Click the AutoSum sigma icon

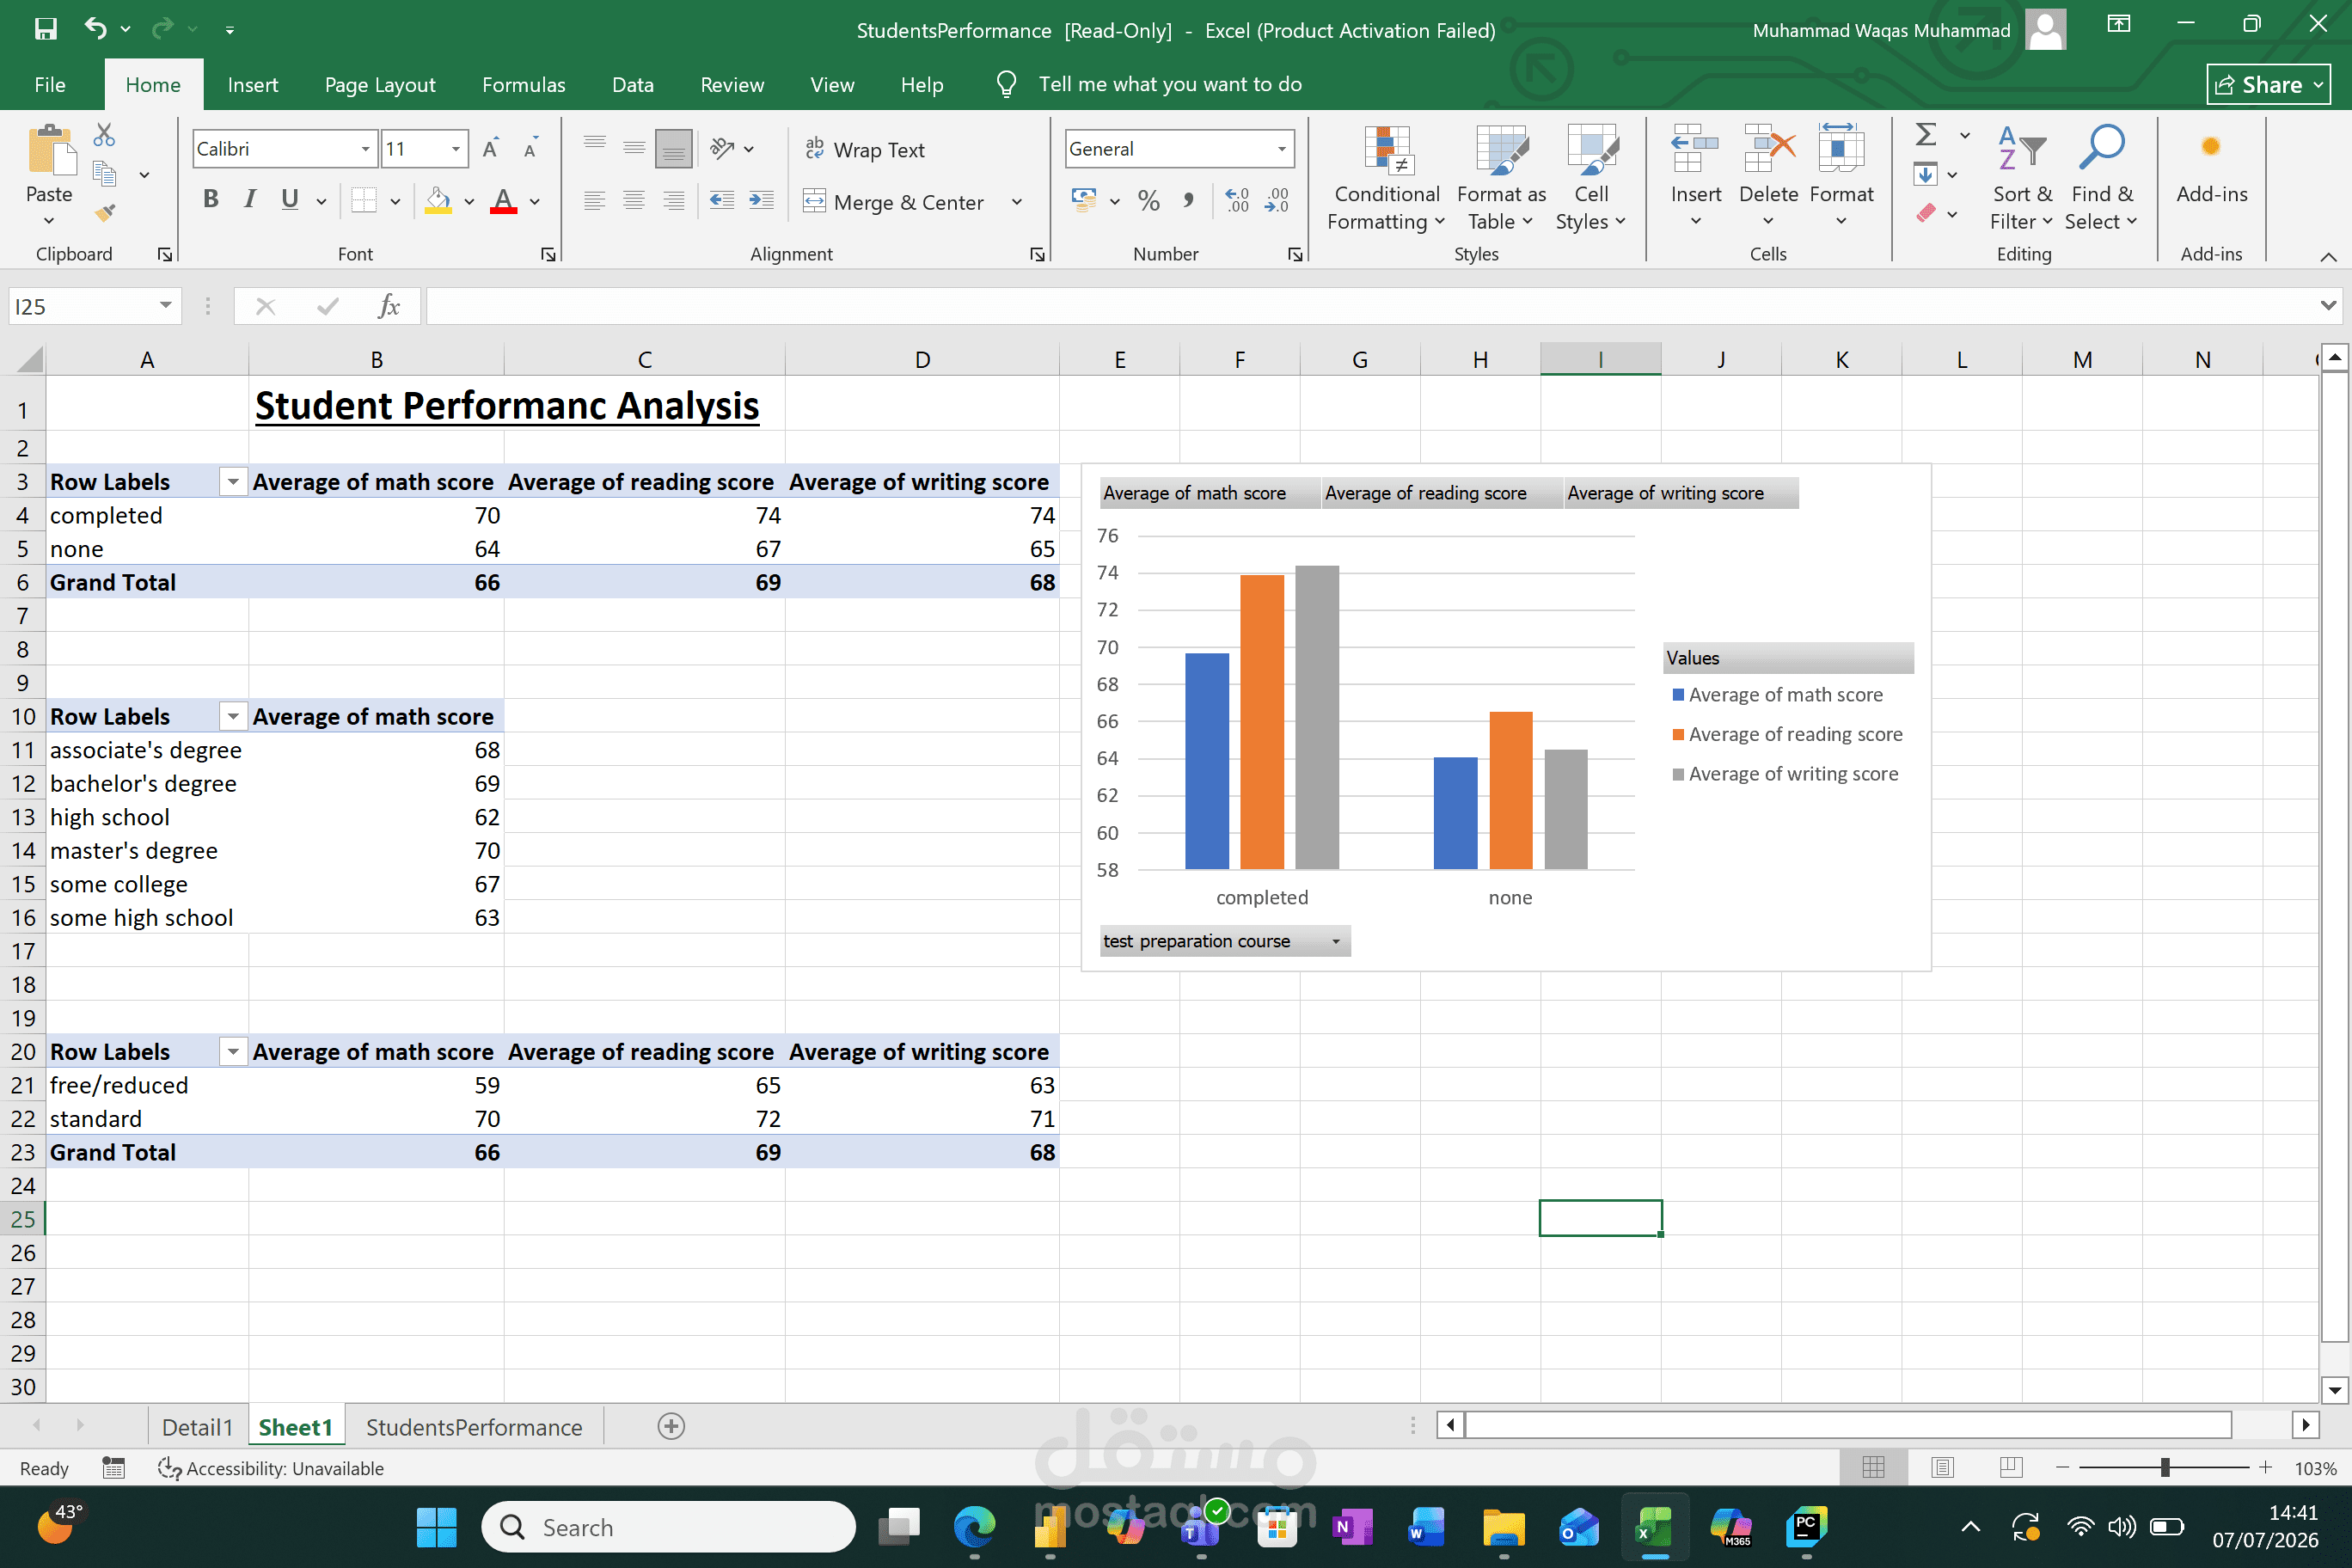pos(1926,134)
